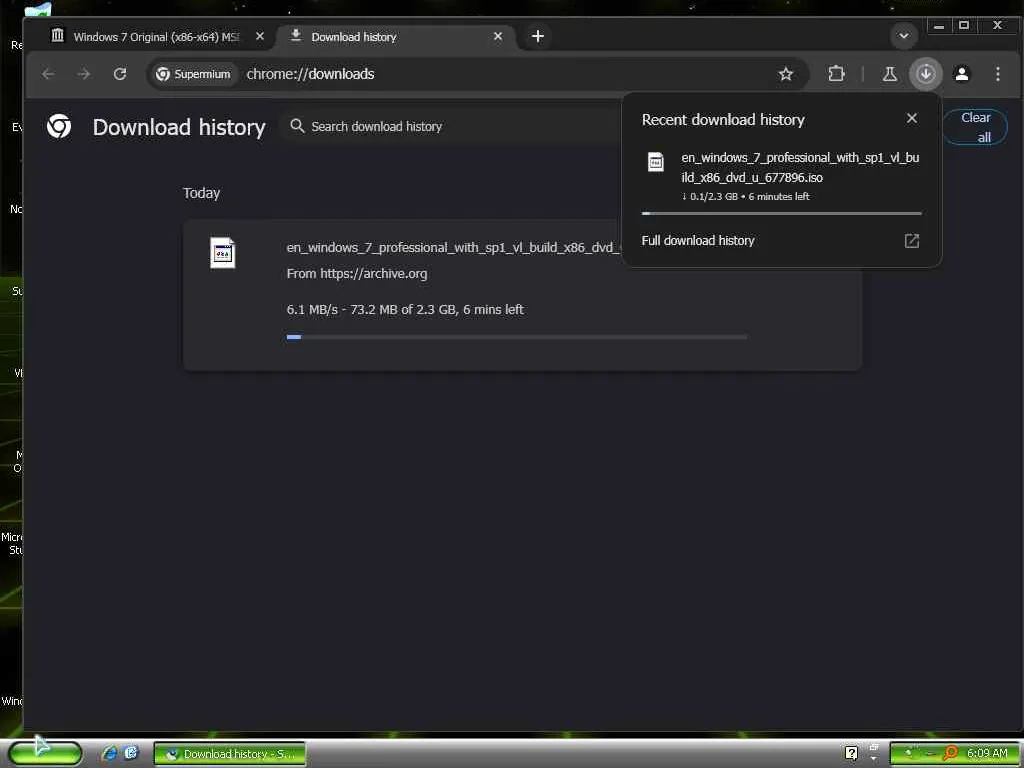This screenshot has height=768, width=1024.
Task: Click the ISO file icon in the popup
Action: [x=656, y=162]
